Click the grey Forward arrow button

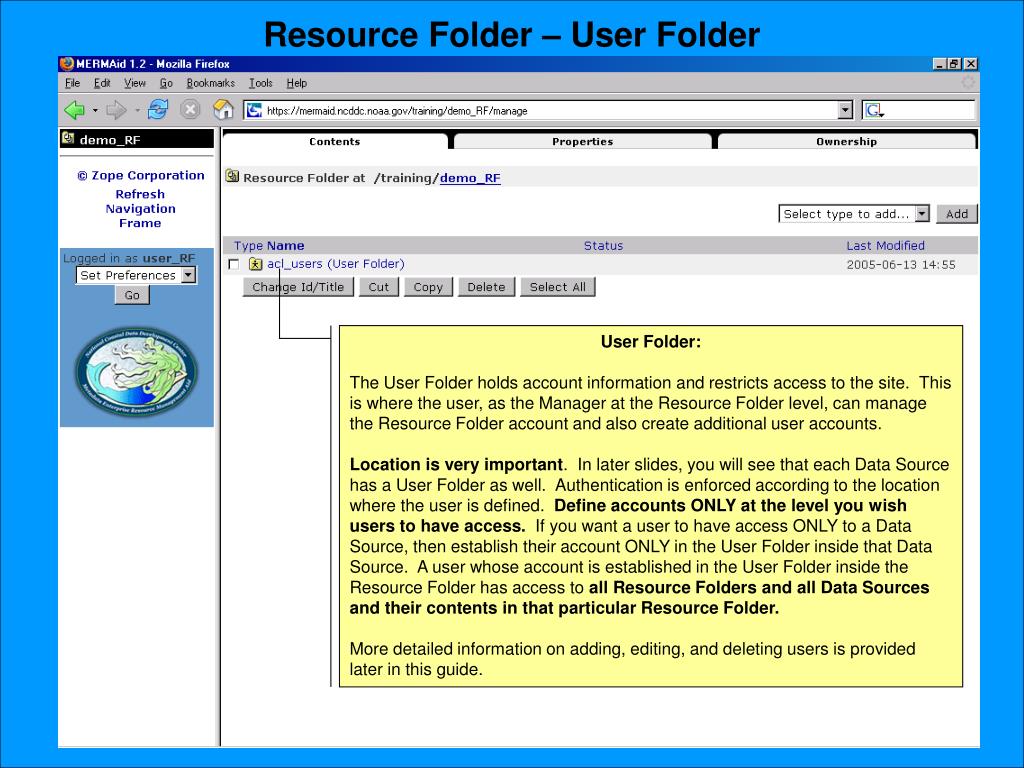point(116,110)
